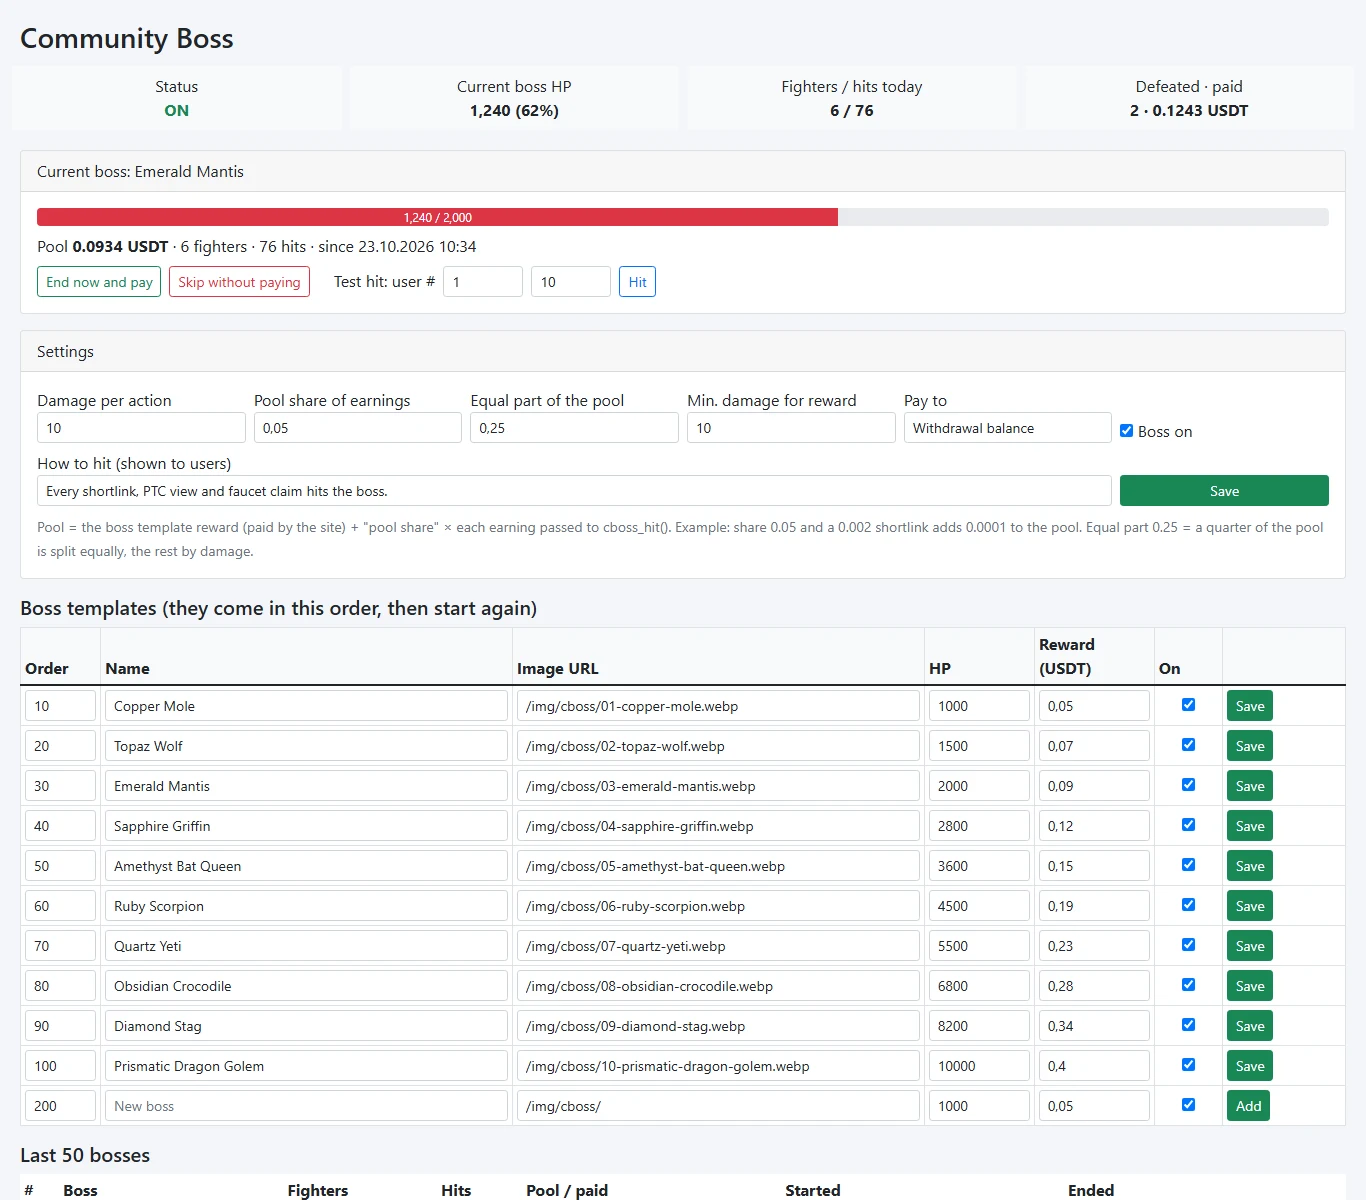Image resolution: width=1366 pixels, height=1200 pixels.
Task: Uncheck the Diamond Stag On checkbox
Action: click(x=1188, y=1025)
